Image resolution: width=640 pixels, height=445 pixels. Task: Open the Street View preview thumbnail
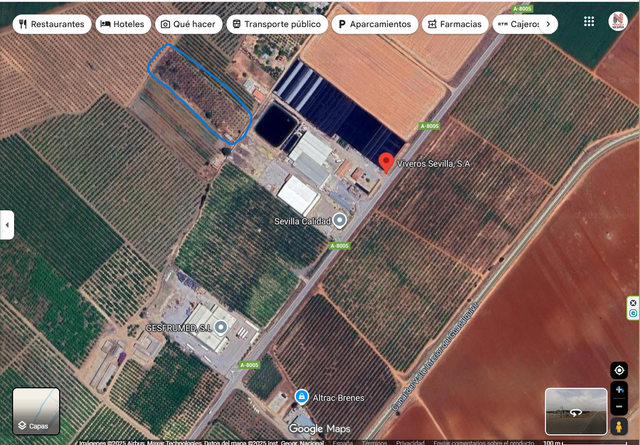[x=575, y=410]
